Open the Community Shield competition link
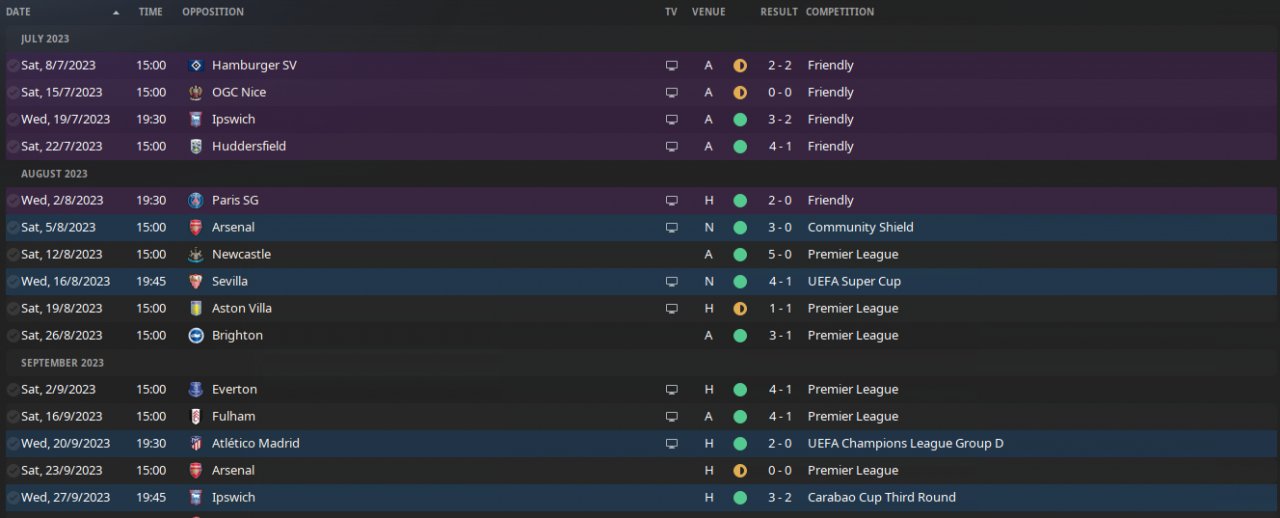The image size is (1280, 518). (860, 228)
